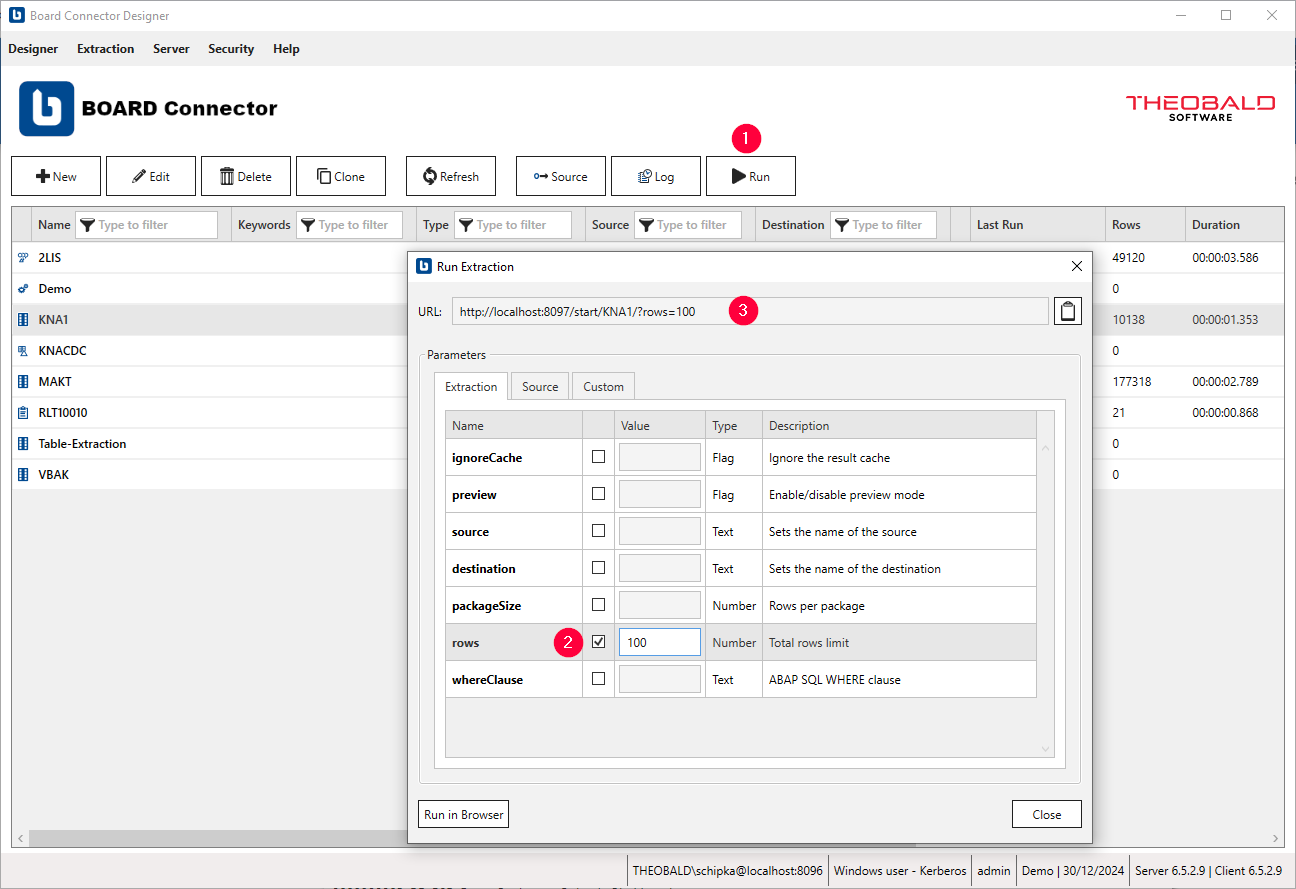This screenshot has width=1296, height=889.
Task: Click the Duration column header
Action: (1235, 225)
